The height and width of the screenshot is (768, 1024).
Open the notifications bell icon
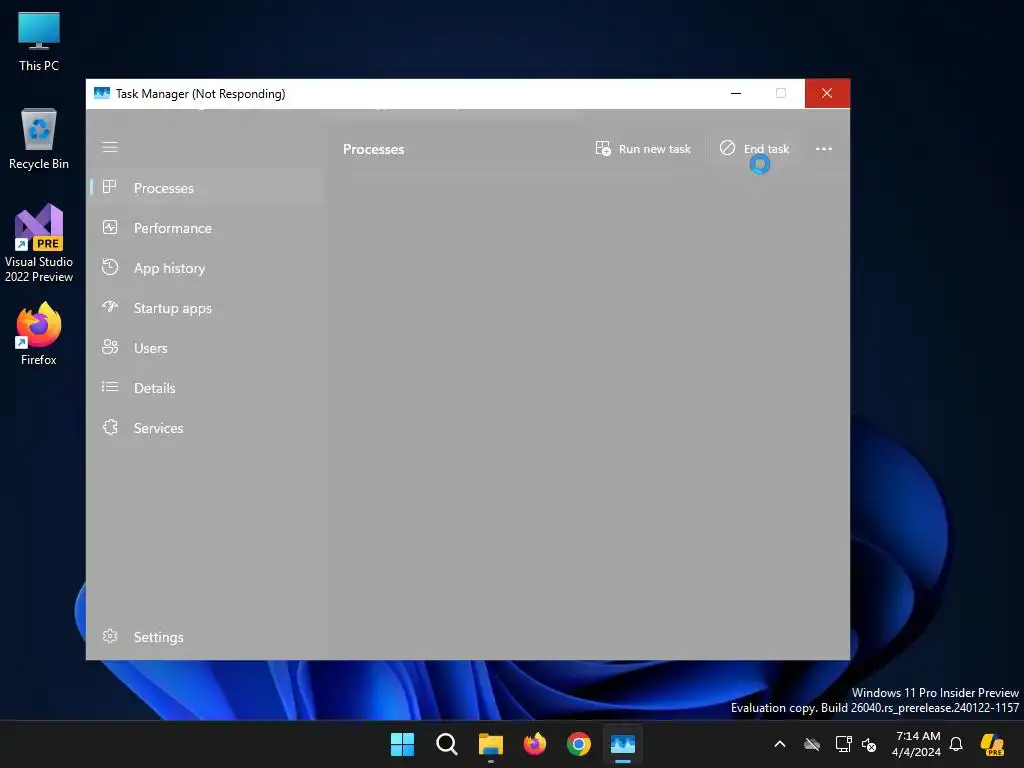point(956,744)
